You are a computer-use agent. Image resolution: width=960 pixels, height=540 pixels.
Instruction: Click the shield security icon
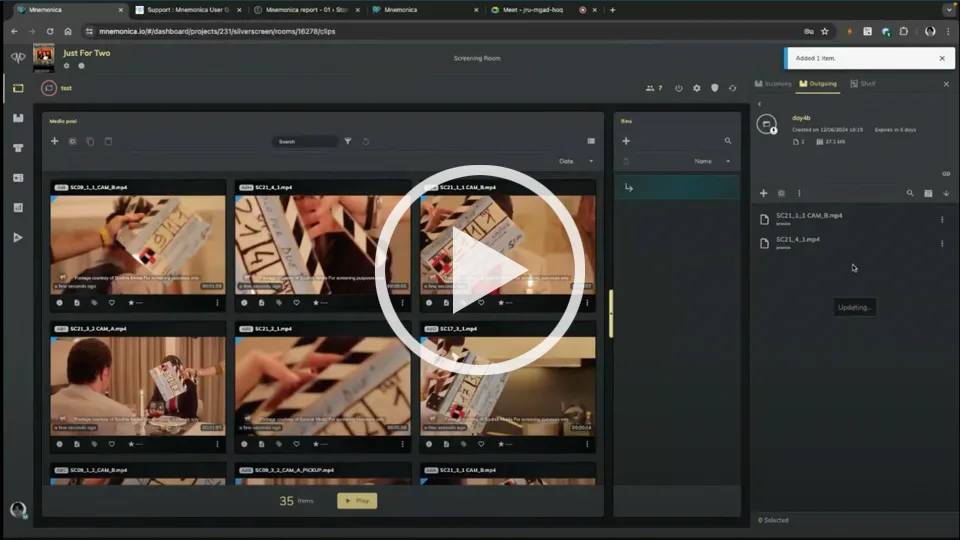coord(714,88)
